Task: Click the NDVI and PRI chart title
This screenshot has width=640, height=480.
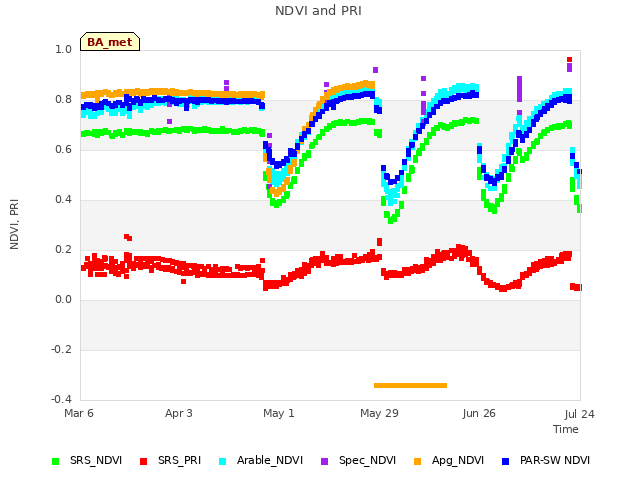Action: coord(318,10)
